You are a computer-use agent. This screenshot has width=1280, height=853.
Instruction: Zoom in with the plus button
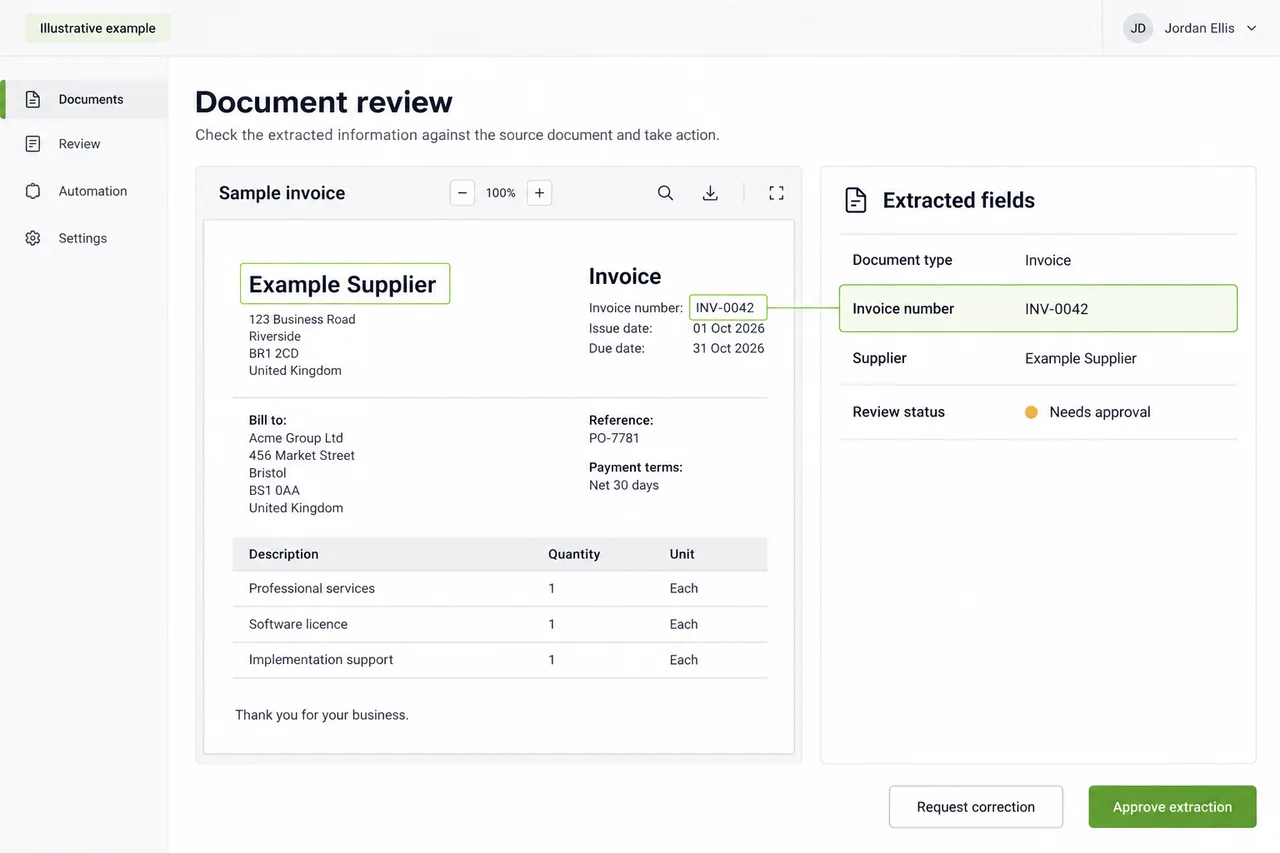coord(539,193)
